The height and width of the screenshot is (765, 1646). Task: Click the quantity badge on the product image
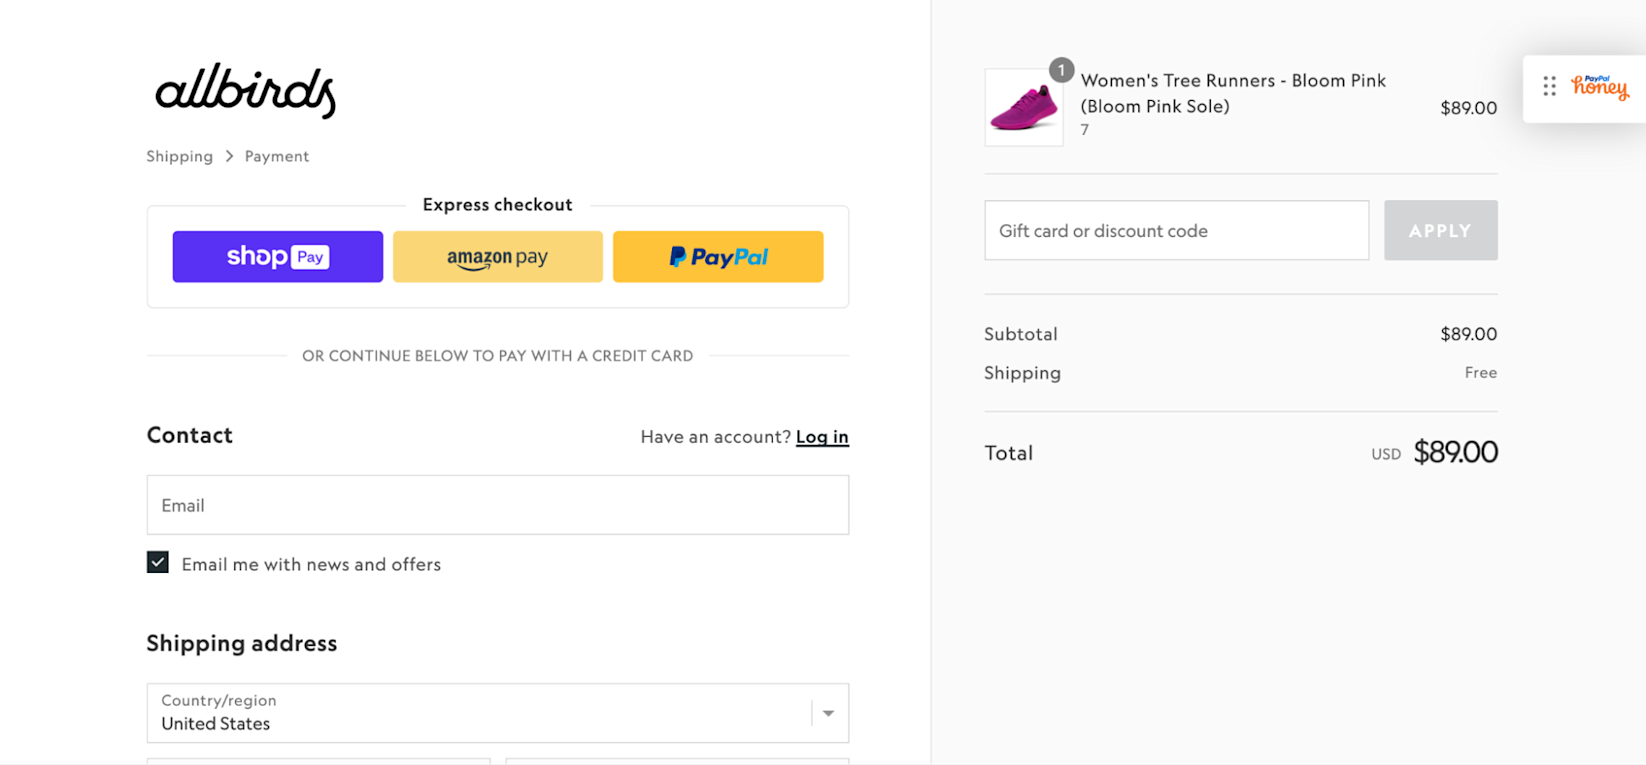1061,70
